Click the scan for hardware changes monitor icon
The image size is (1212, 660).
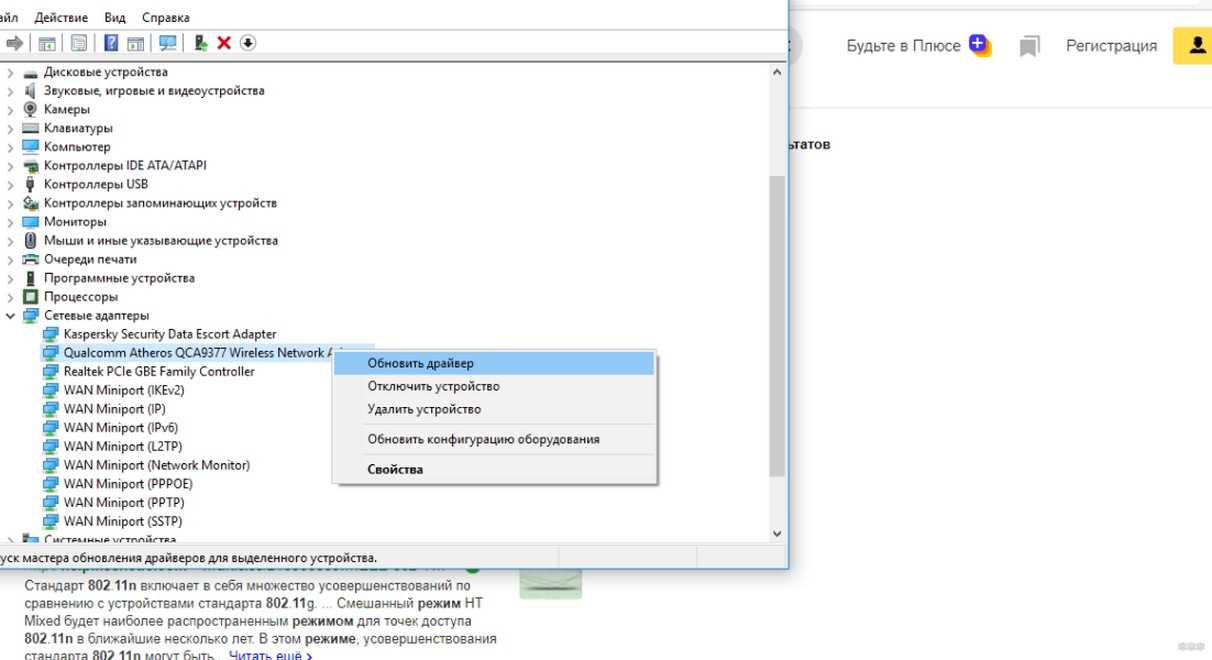point(168,42)
